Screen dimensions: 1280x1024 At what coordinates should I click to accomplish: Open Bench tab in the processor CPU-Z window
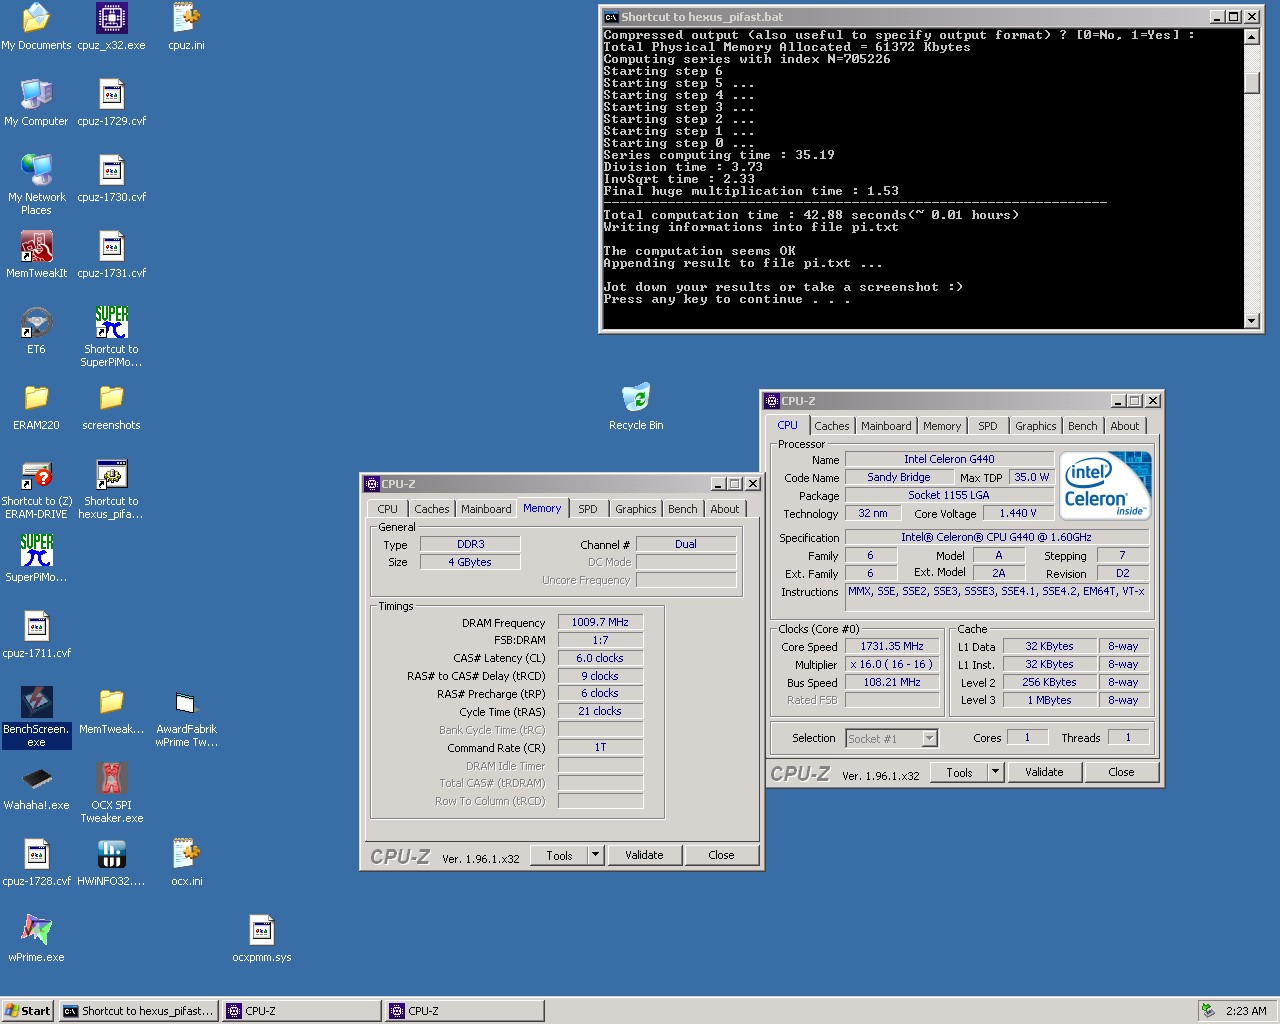click(x=1083, y=426)
